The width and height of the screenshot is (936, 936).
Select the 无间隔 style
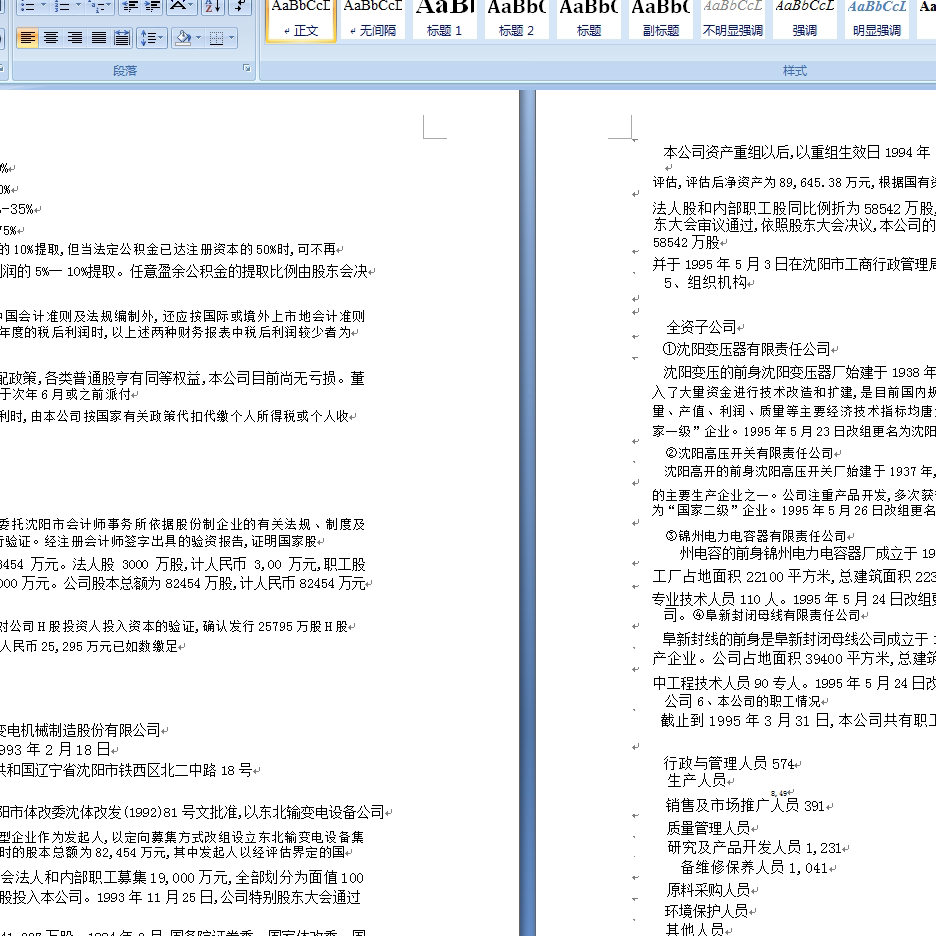point(372,19)
